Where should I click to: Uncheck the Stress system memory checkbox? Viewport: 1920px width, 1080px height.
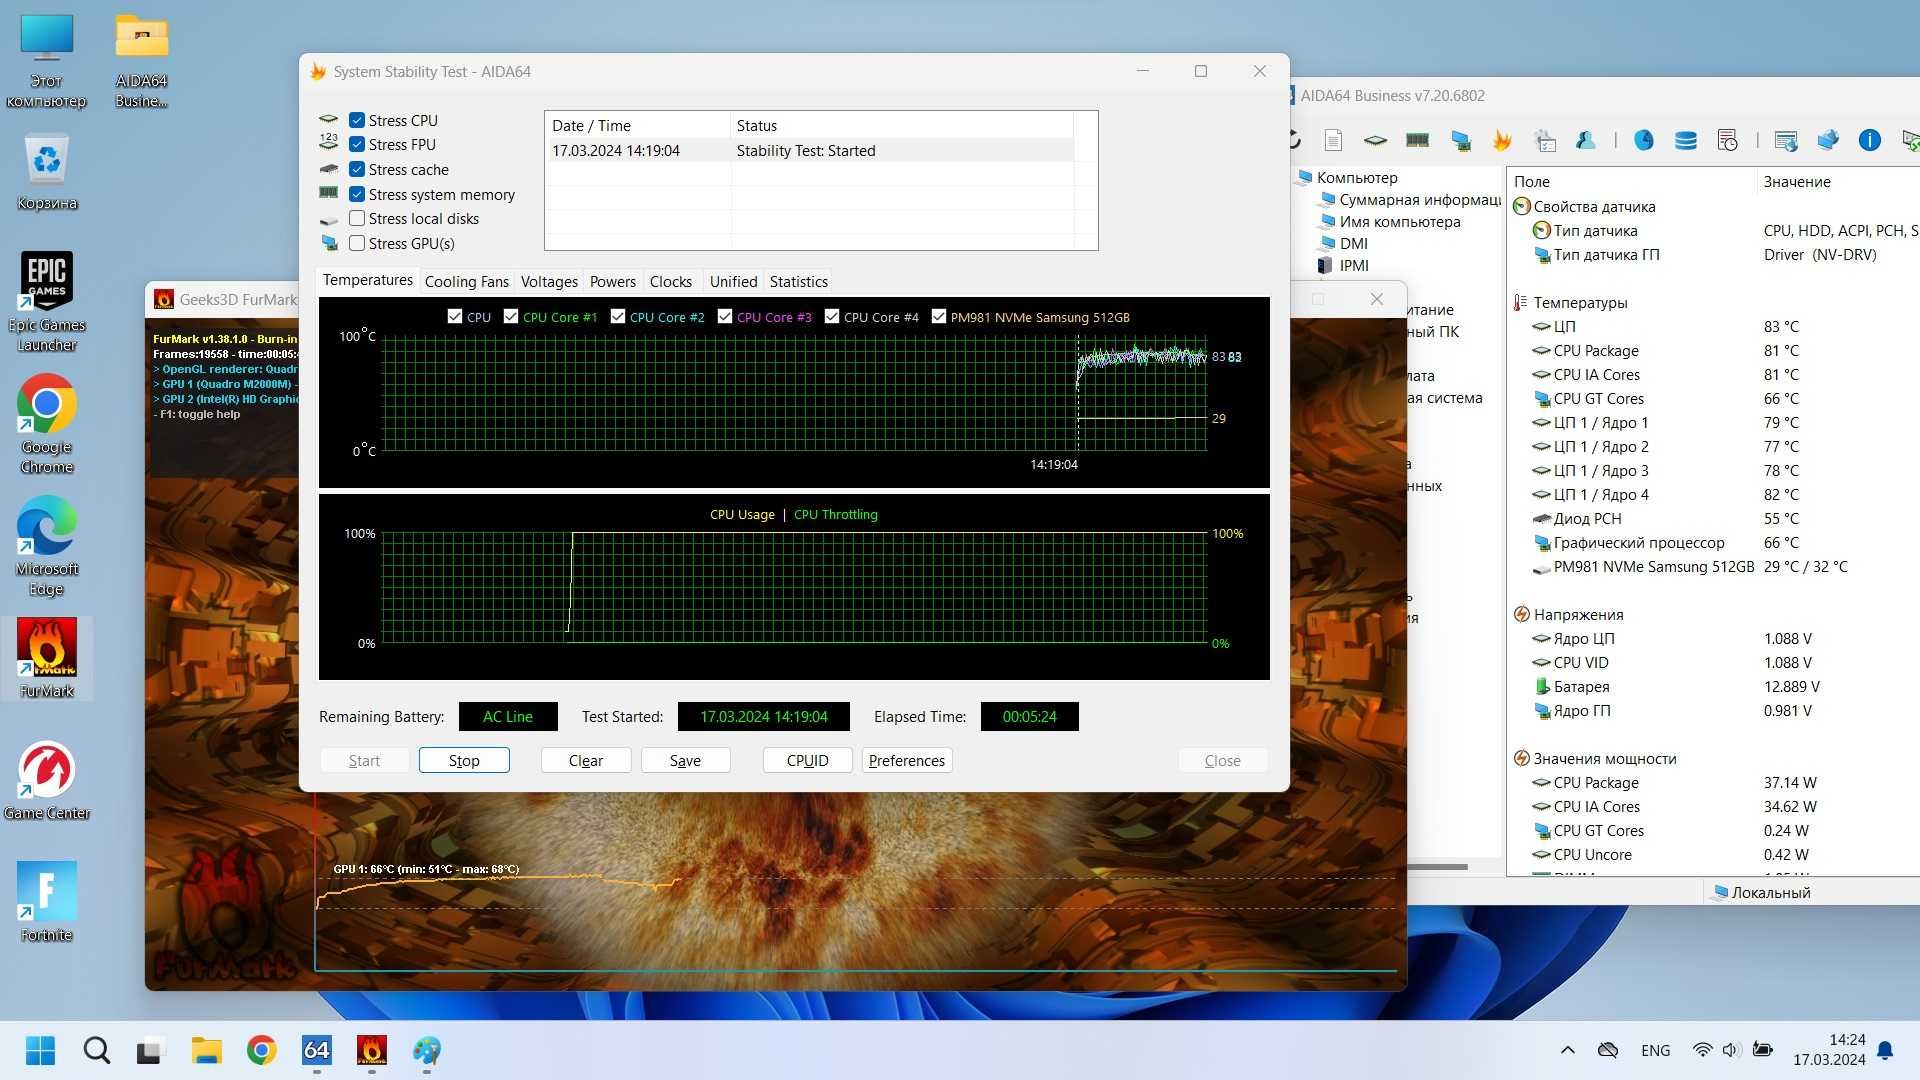click(x=356, y=194)
